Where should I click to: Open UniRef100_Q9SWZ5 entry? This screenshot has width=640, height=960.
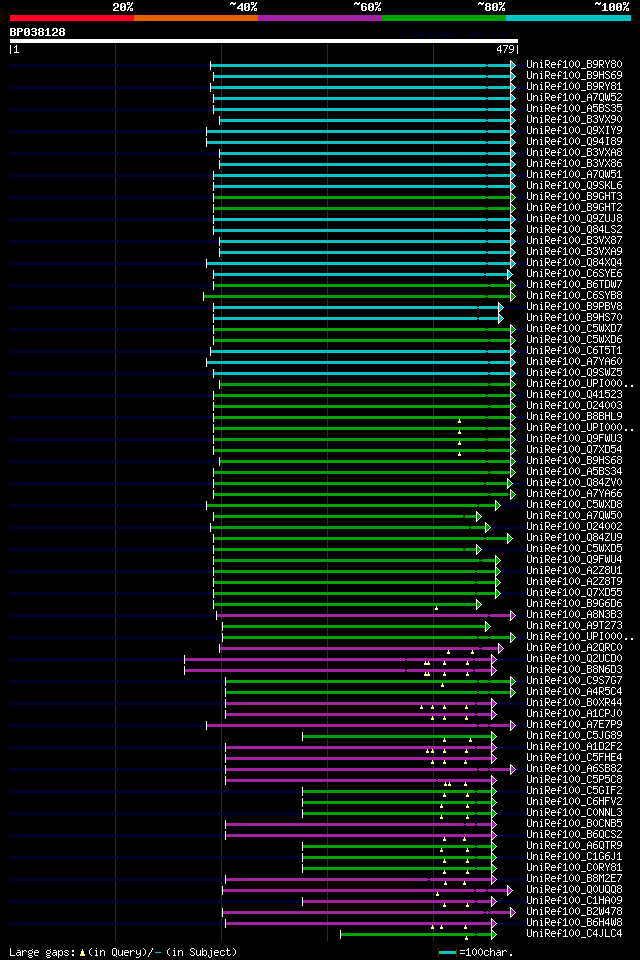tap(574, 373)
